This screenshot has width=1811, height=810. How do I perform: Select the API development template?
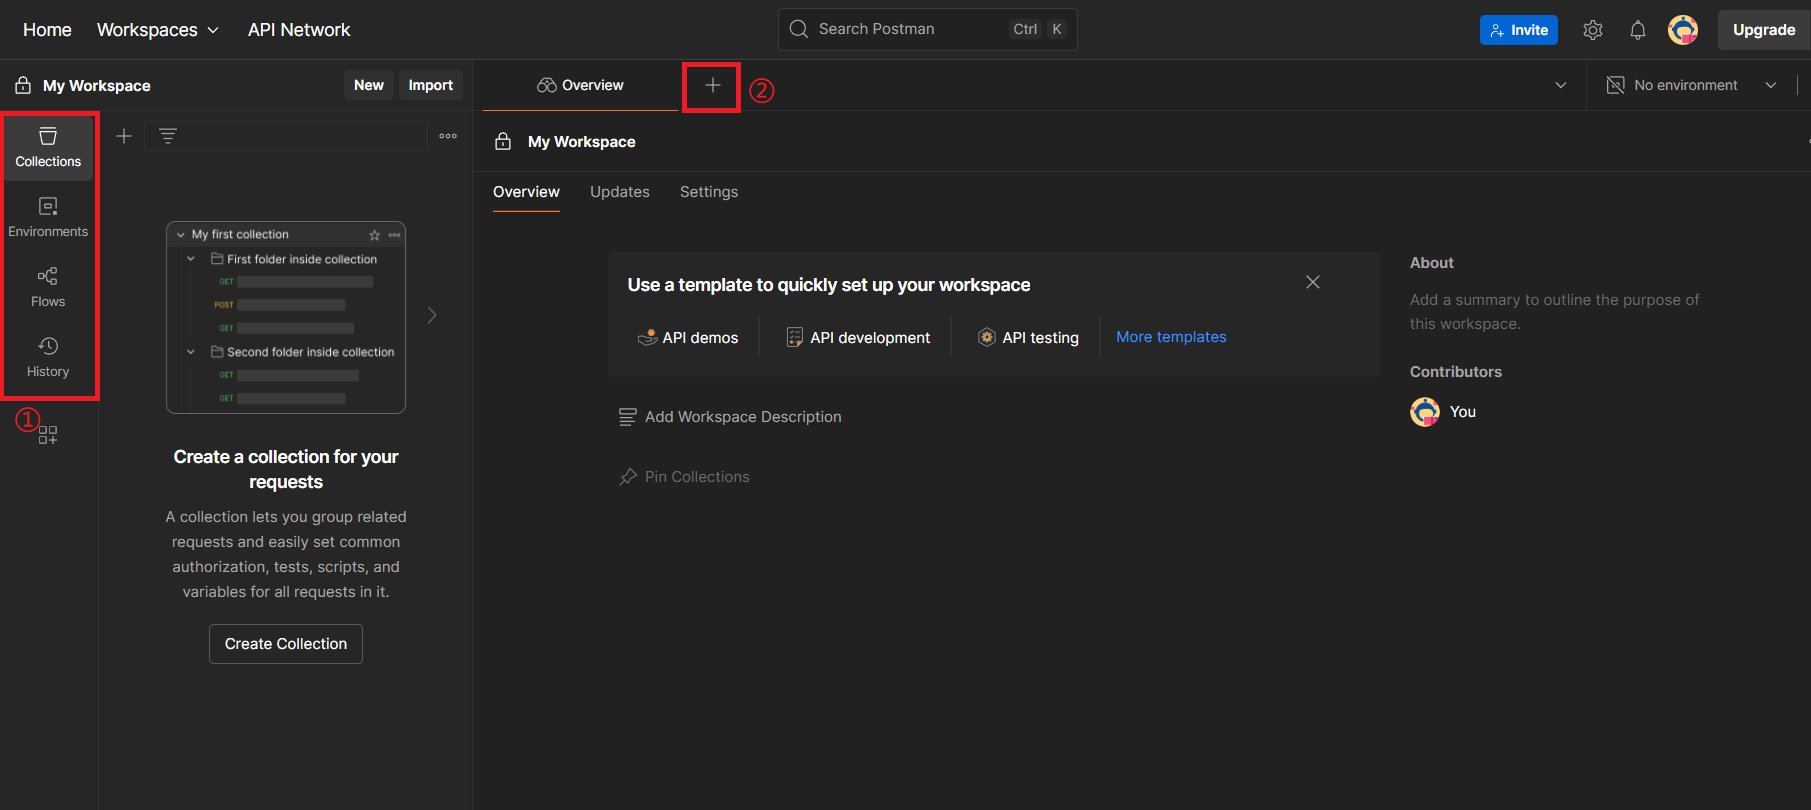coord(858,337)
